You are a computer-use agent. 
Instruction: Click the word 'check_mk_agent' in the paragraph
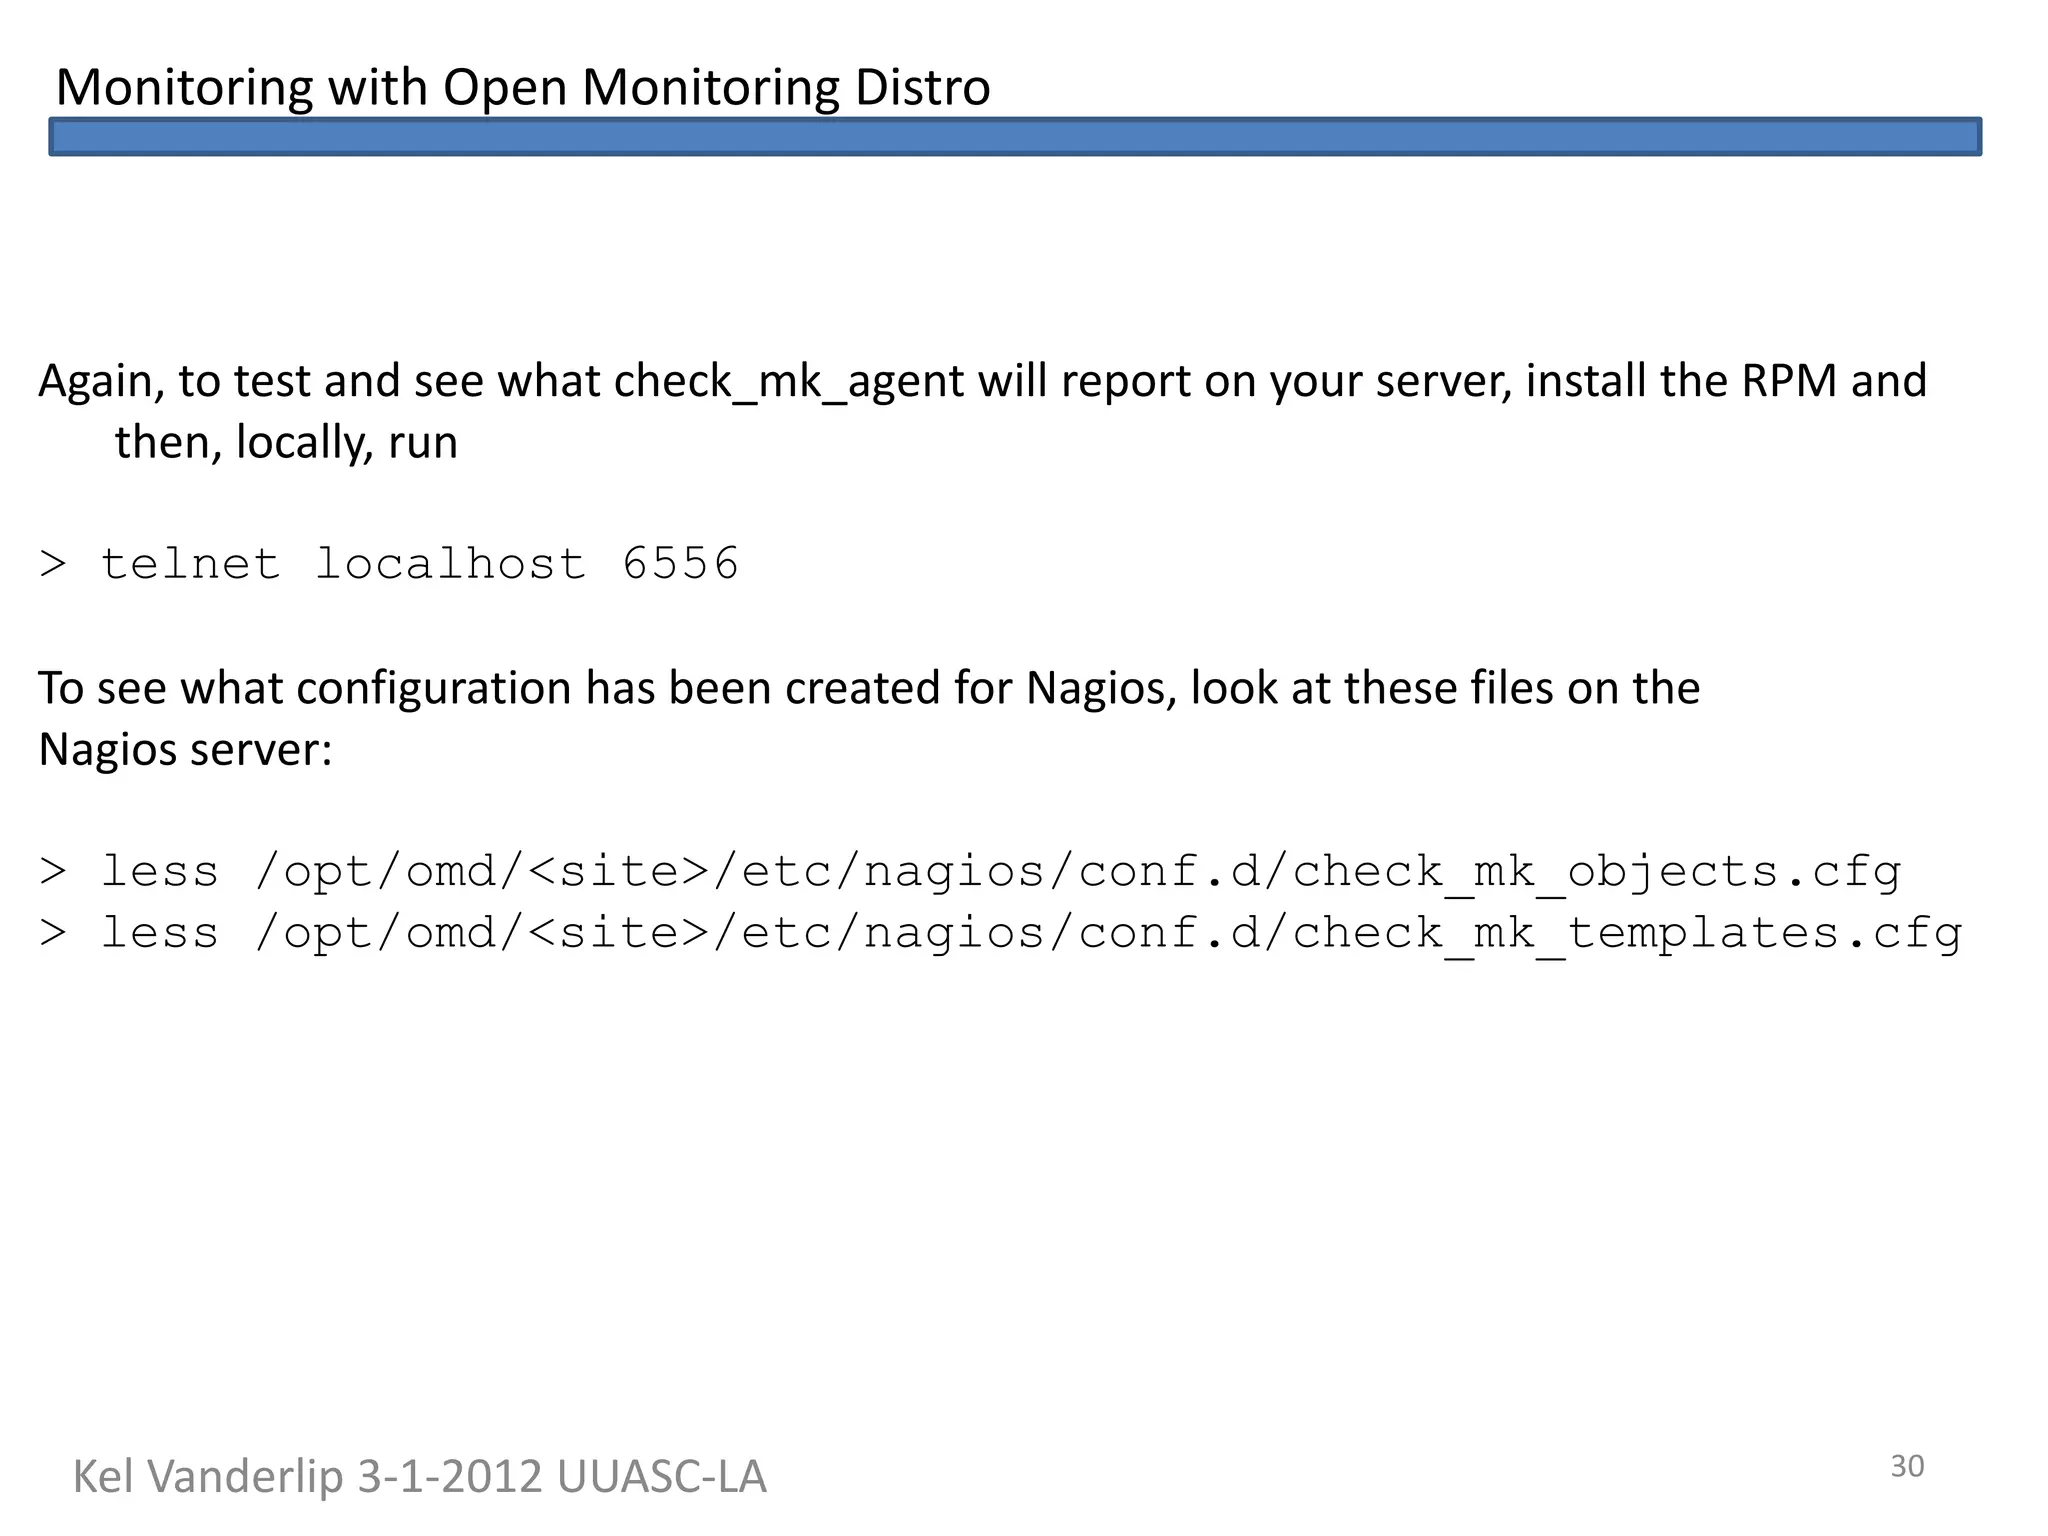pyautogui.click(x=789, y=381)
